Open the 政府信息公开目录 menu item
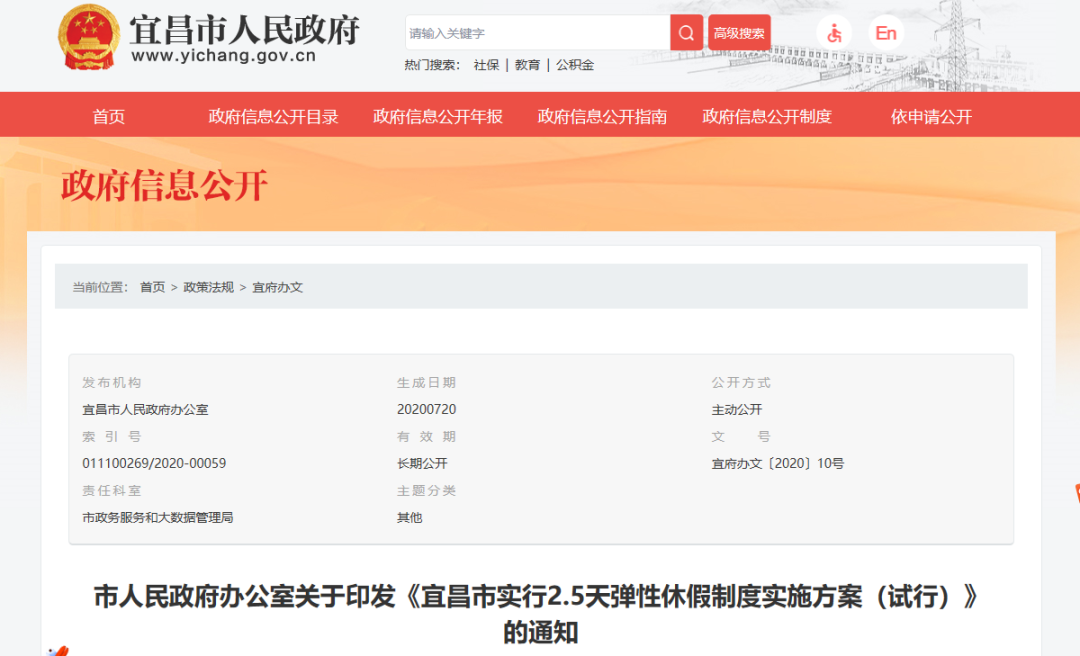This screenshot has width=1080, height=656. point(273,116)
